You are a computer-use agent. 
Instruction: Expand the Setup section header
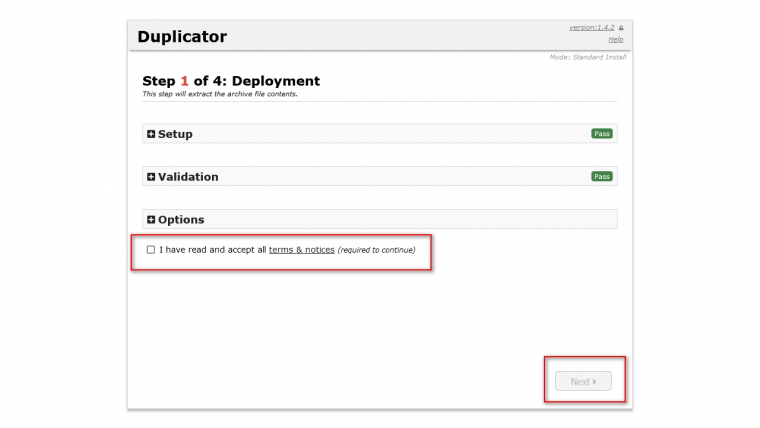(175, 134)
